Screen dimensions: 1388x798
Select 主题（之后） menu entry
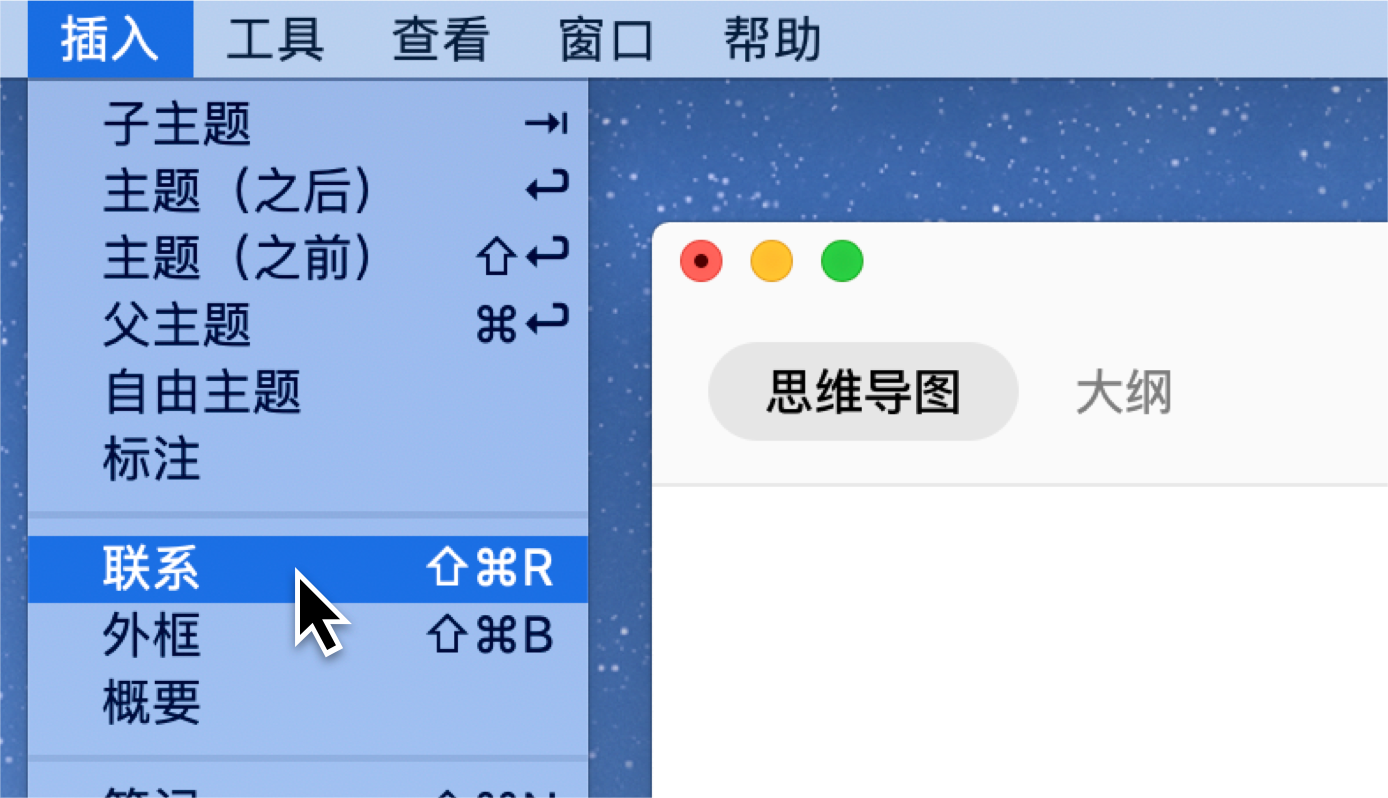[308, 191]
